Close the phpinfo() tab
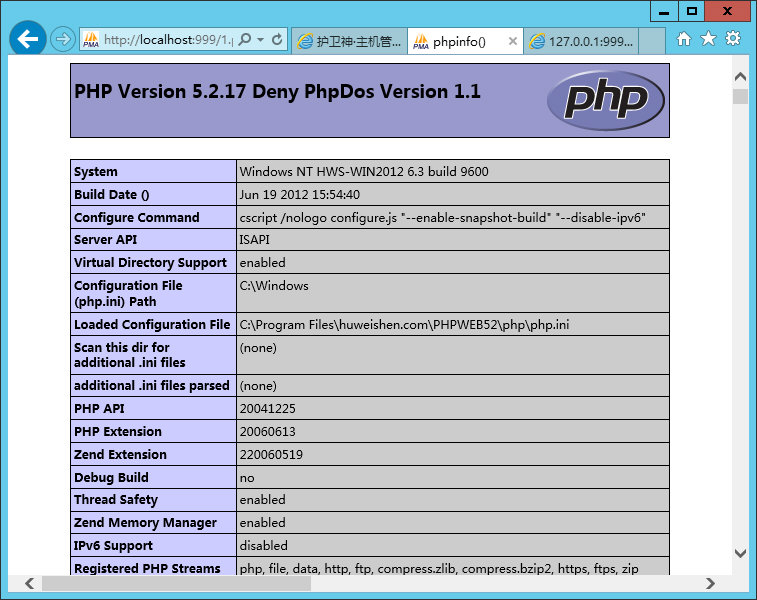 (x=513, y=42)
